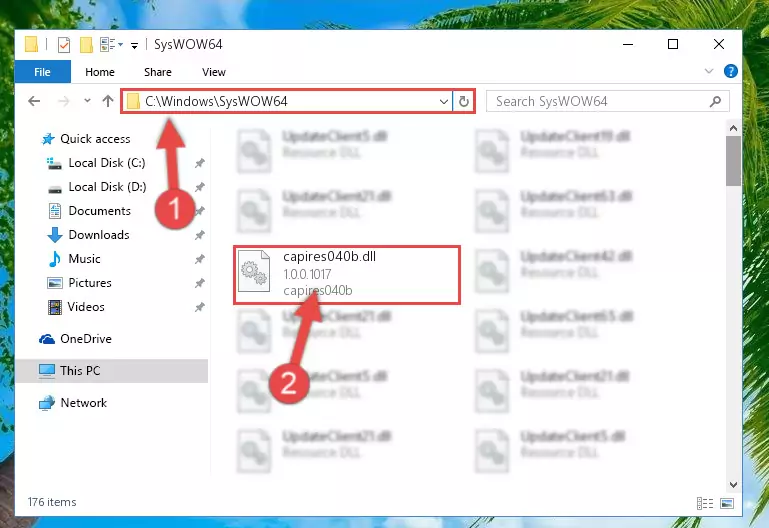Switch to the Share ribbon tab
This screenshot has width=769, height=528.
tap(158, 72)
